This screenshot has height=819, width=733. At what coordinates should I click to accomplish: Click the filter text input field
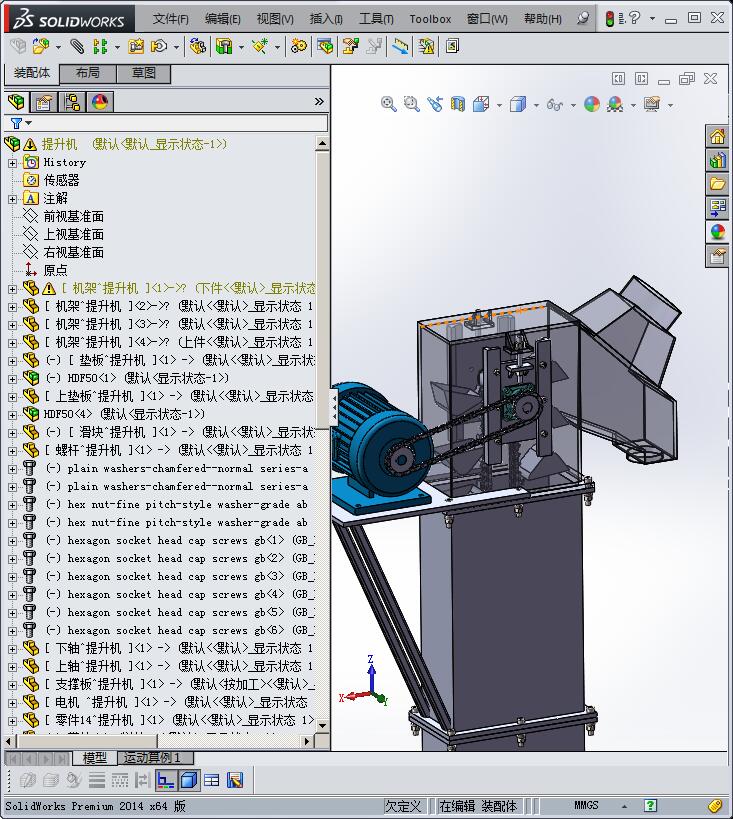(180, 123)
